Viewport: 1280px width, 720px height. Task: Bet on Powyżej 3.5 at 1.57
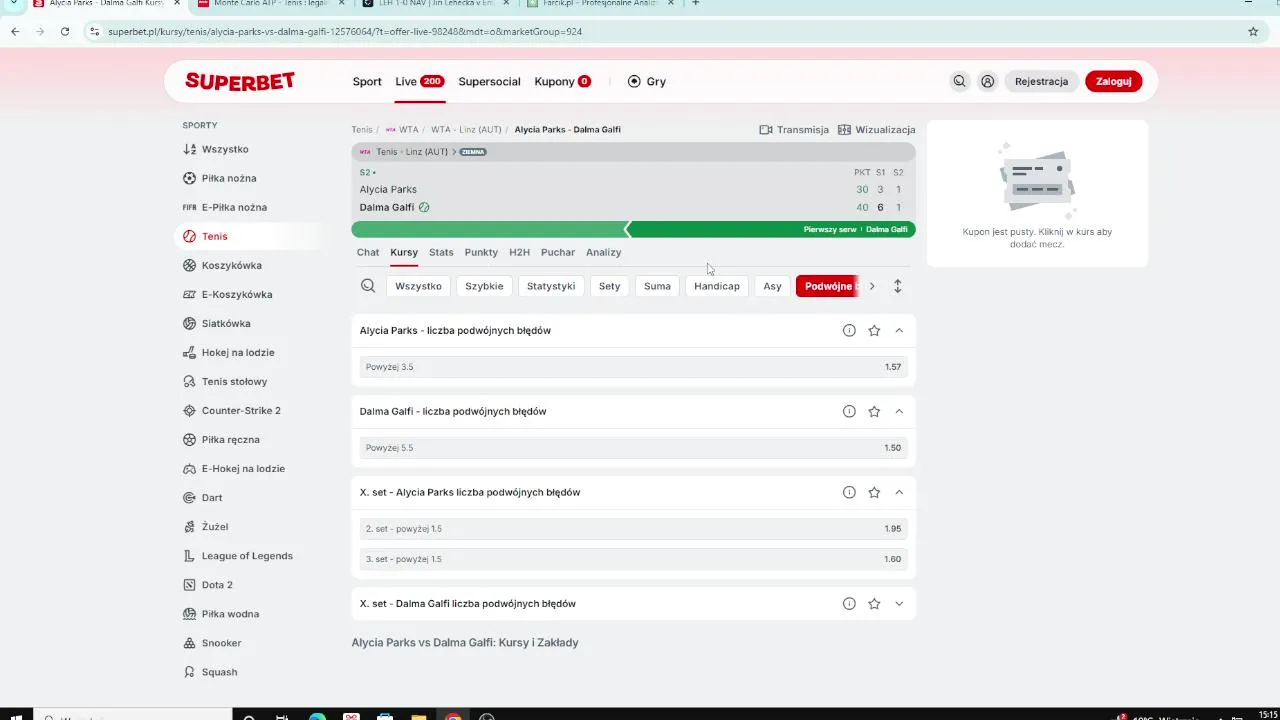[x=633, y=367]
